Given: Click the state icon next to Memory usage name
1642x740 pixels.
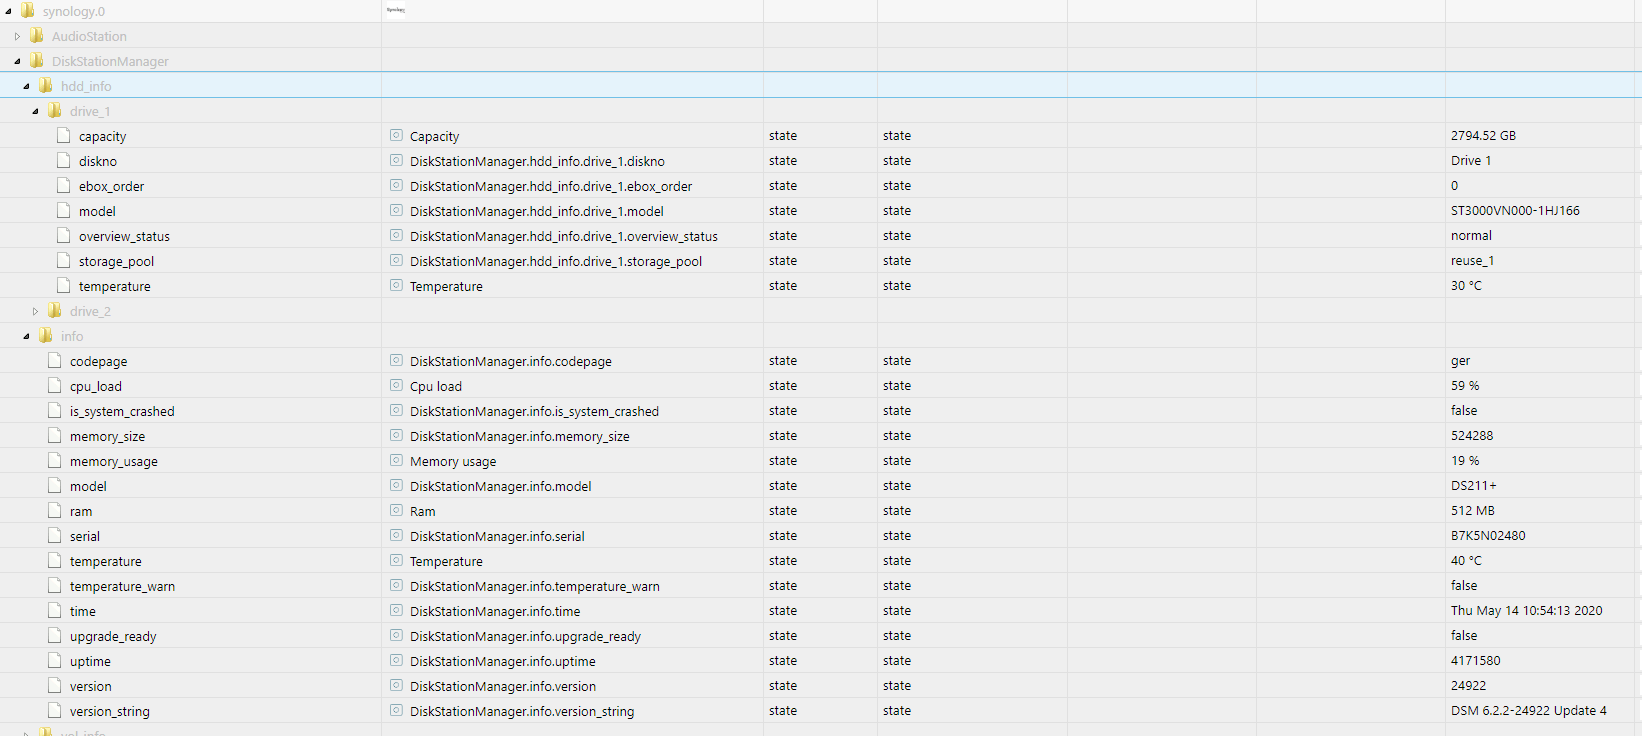Looking at the screenshot, I should pyautogui.click(x=396, y=460).
